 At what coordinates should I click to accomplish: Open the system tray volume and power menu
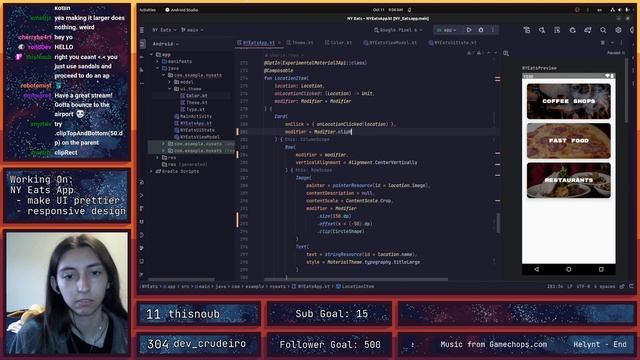click(x=619, y=10)
